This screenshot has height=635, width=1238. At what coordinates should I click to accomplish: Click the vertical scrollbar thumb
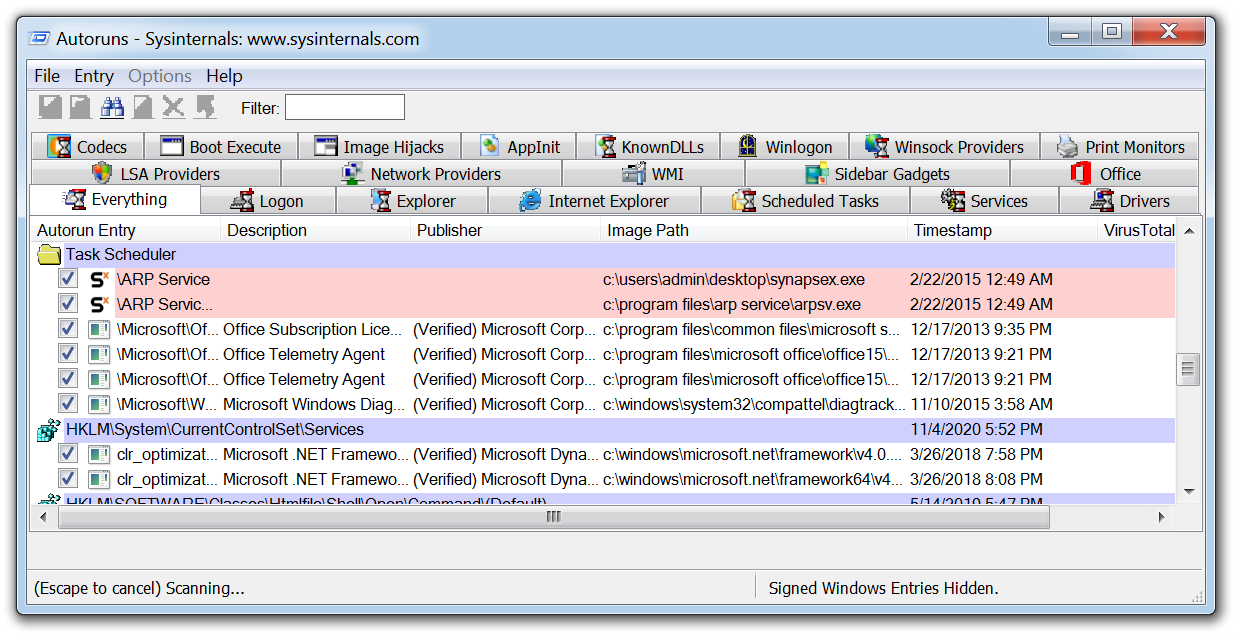(1189, 369)
